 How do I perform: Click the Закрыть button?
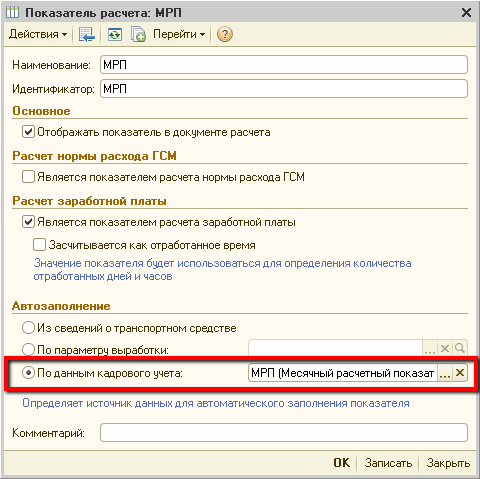pyautogui.click(x=448, y=463)
